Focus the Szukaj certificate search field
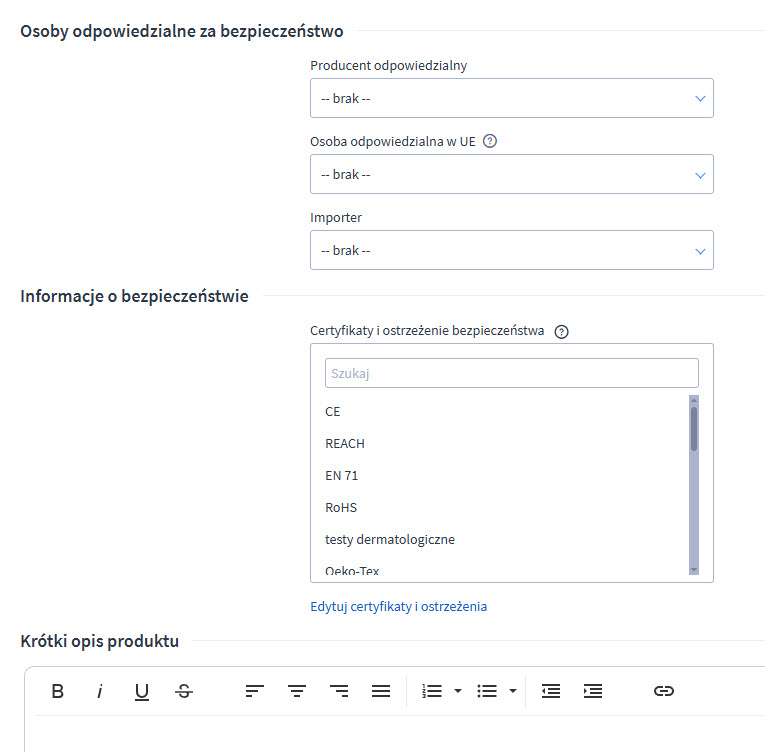765x752 pixels. pos(512,373)
